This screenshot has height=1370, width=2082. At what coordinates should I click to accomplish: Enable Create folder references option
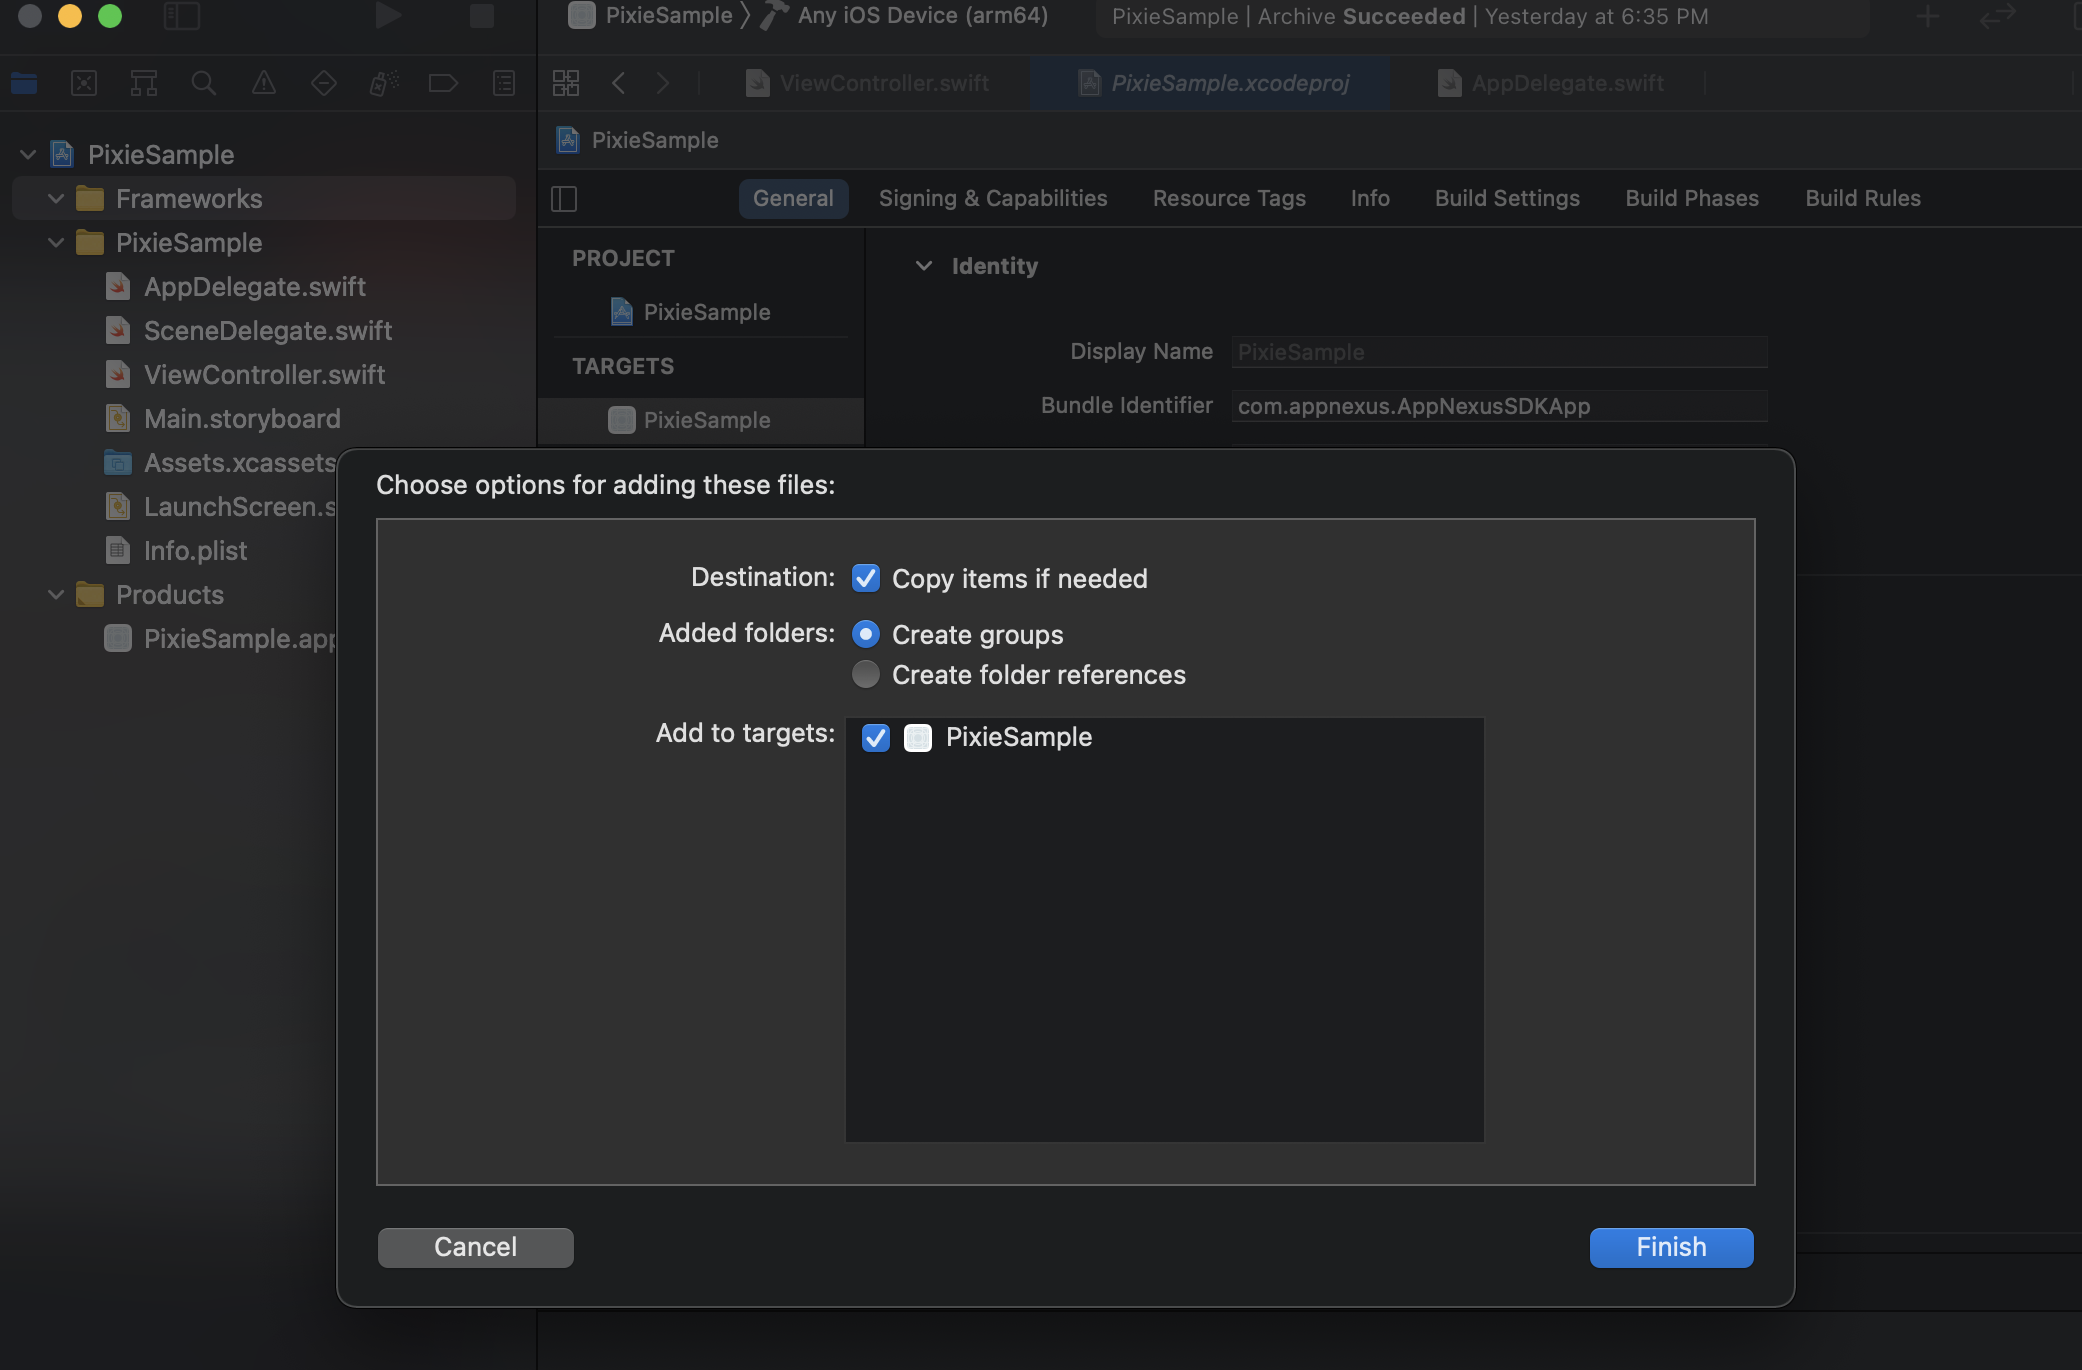pyautogui.click(x=864, y=674)
